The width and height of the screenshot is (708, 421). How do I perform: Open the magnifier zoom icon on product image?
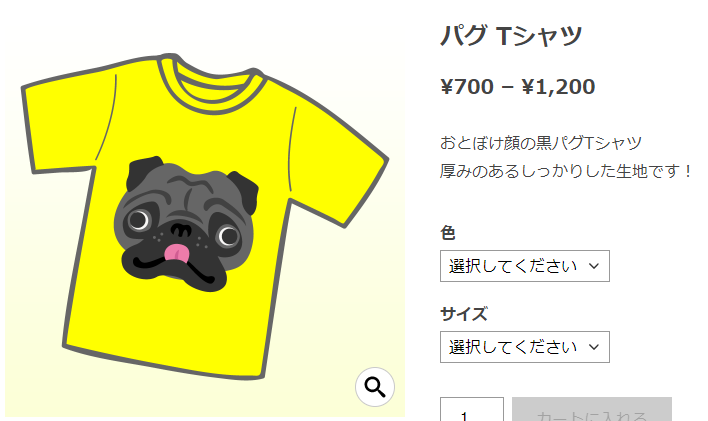point(375,387)
